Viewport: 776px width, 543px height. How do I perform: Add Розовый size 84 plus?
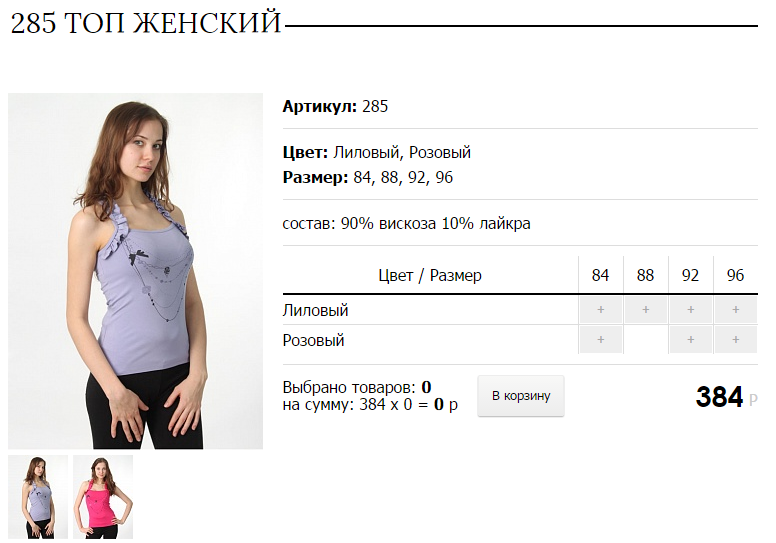pos(600,340)
